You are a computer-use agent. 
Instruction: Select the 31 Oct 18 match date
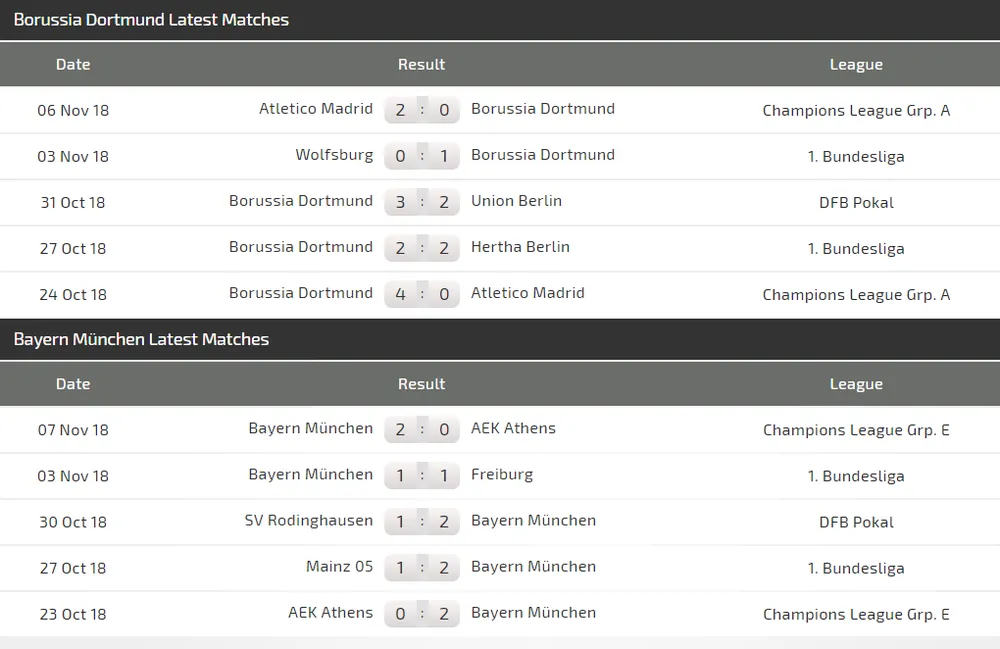(73, 202)
